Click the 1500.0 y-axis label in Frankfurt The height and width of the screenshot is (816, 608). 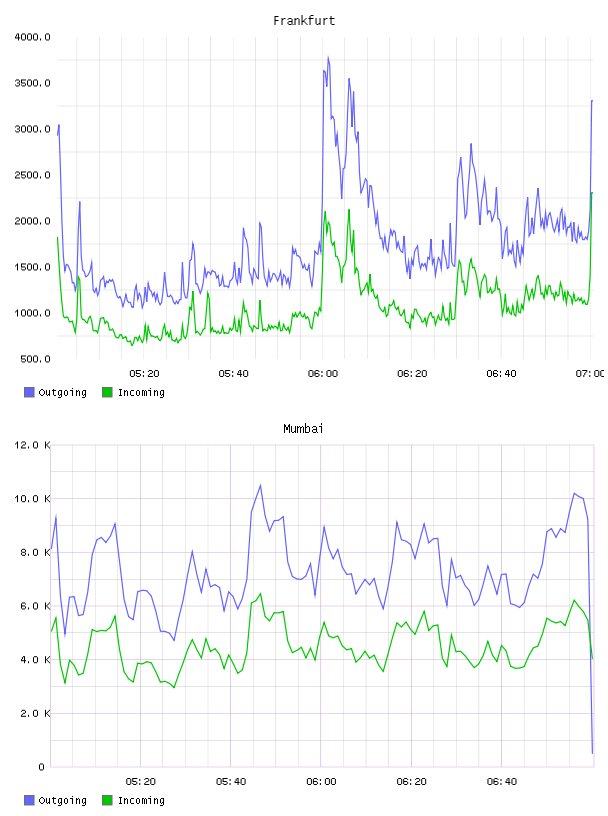pyautogui.click(x=32, y=267)
